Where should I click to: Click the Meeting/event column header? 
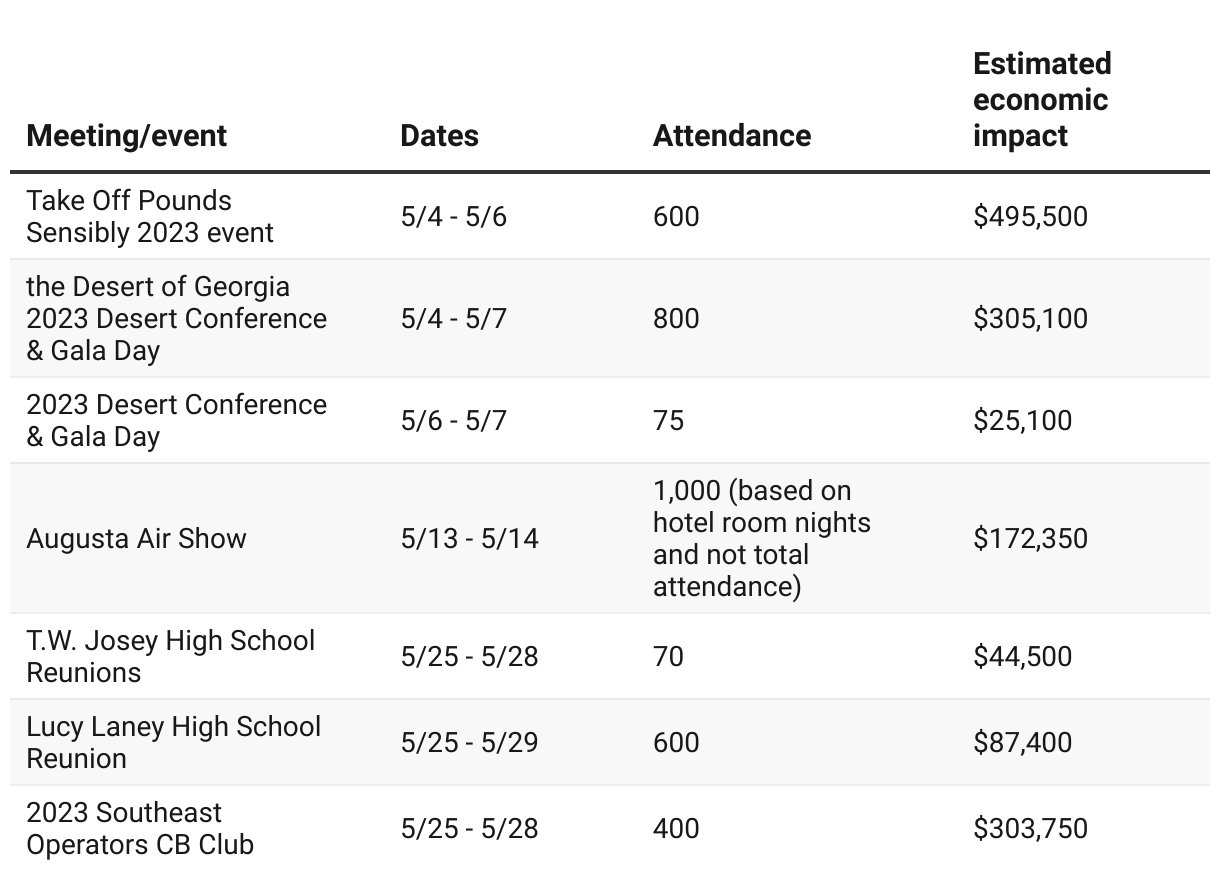pos(127,136)
